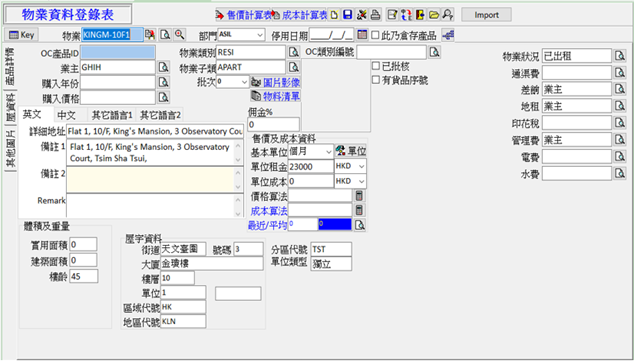The height and width of the screenshot is (361, 634).
Task: Click calculator icon beside 價格算法
Action: (359, 196)
